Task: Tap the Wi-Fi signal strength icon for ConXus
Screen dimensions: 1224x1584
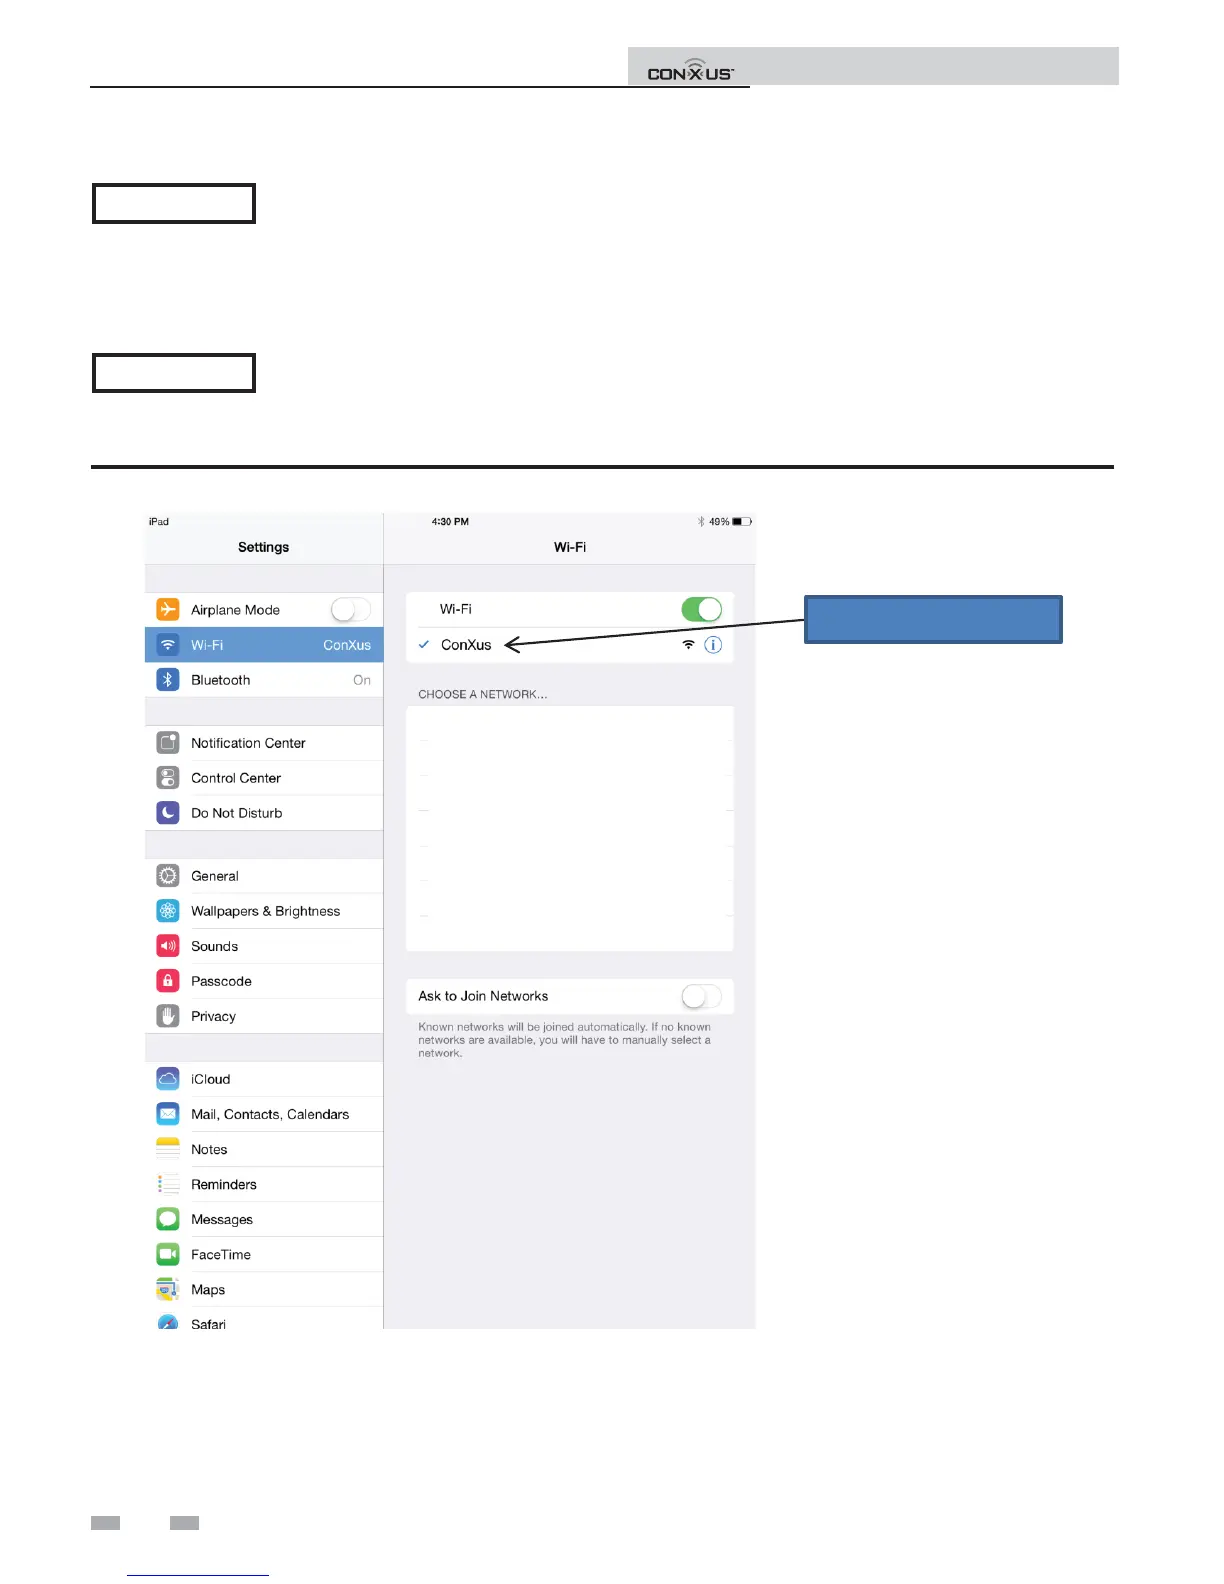Action: [688, 645]
